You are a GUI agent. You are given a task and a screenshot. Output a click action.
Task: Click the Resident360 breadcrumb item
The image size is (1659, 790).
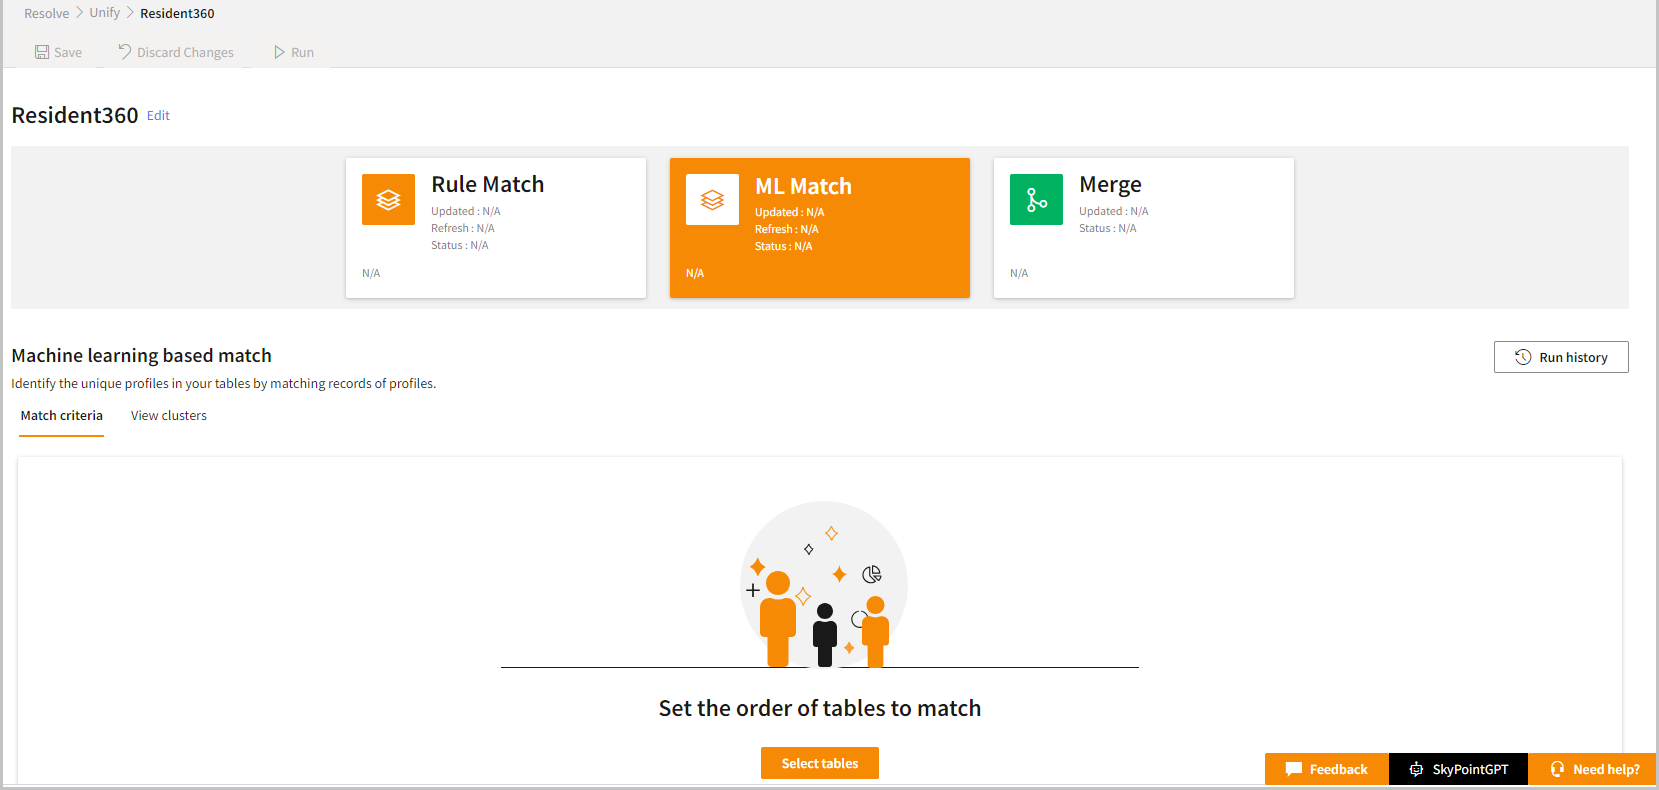177,13
